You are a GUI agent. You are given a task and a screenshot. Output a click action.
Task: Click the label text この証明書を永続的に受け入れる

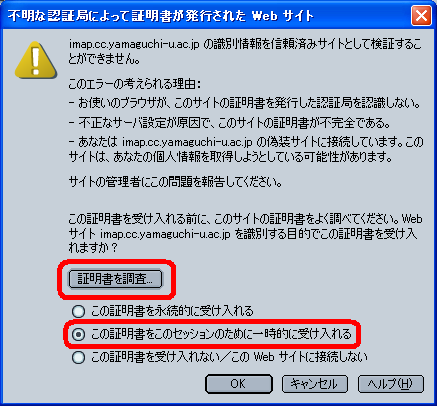(172, 311)
